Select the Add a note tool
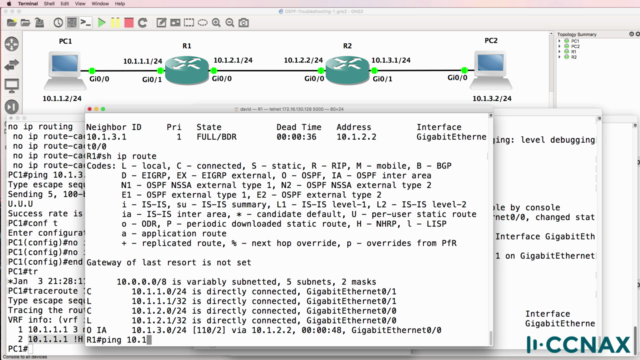The image size is (640, 360). click(161, 23)
